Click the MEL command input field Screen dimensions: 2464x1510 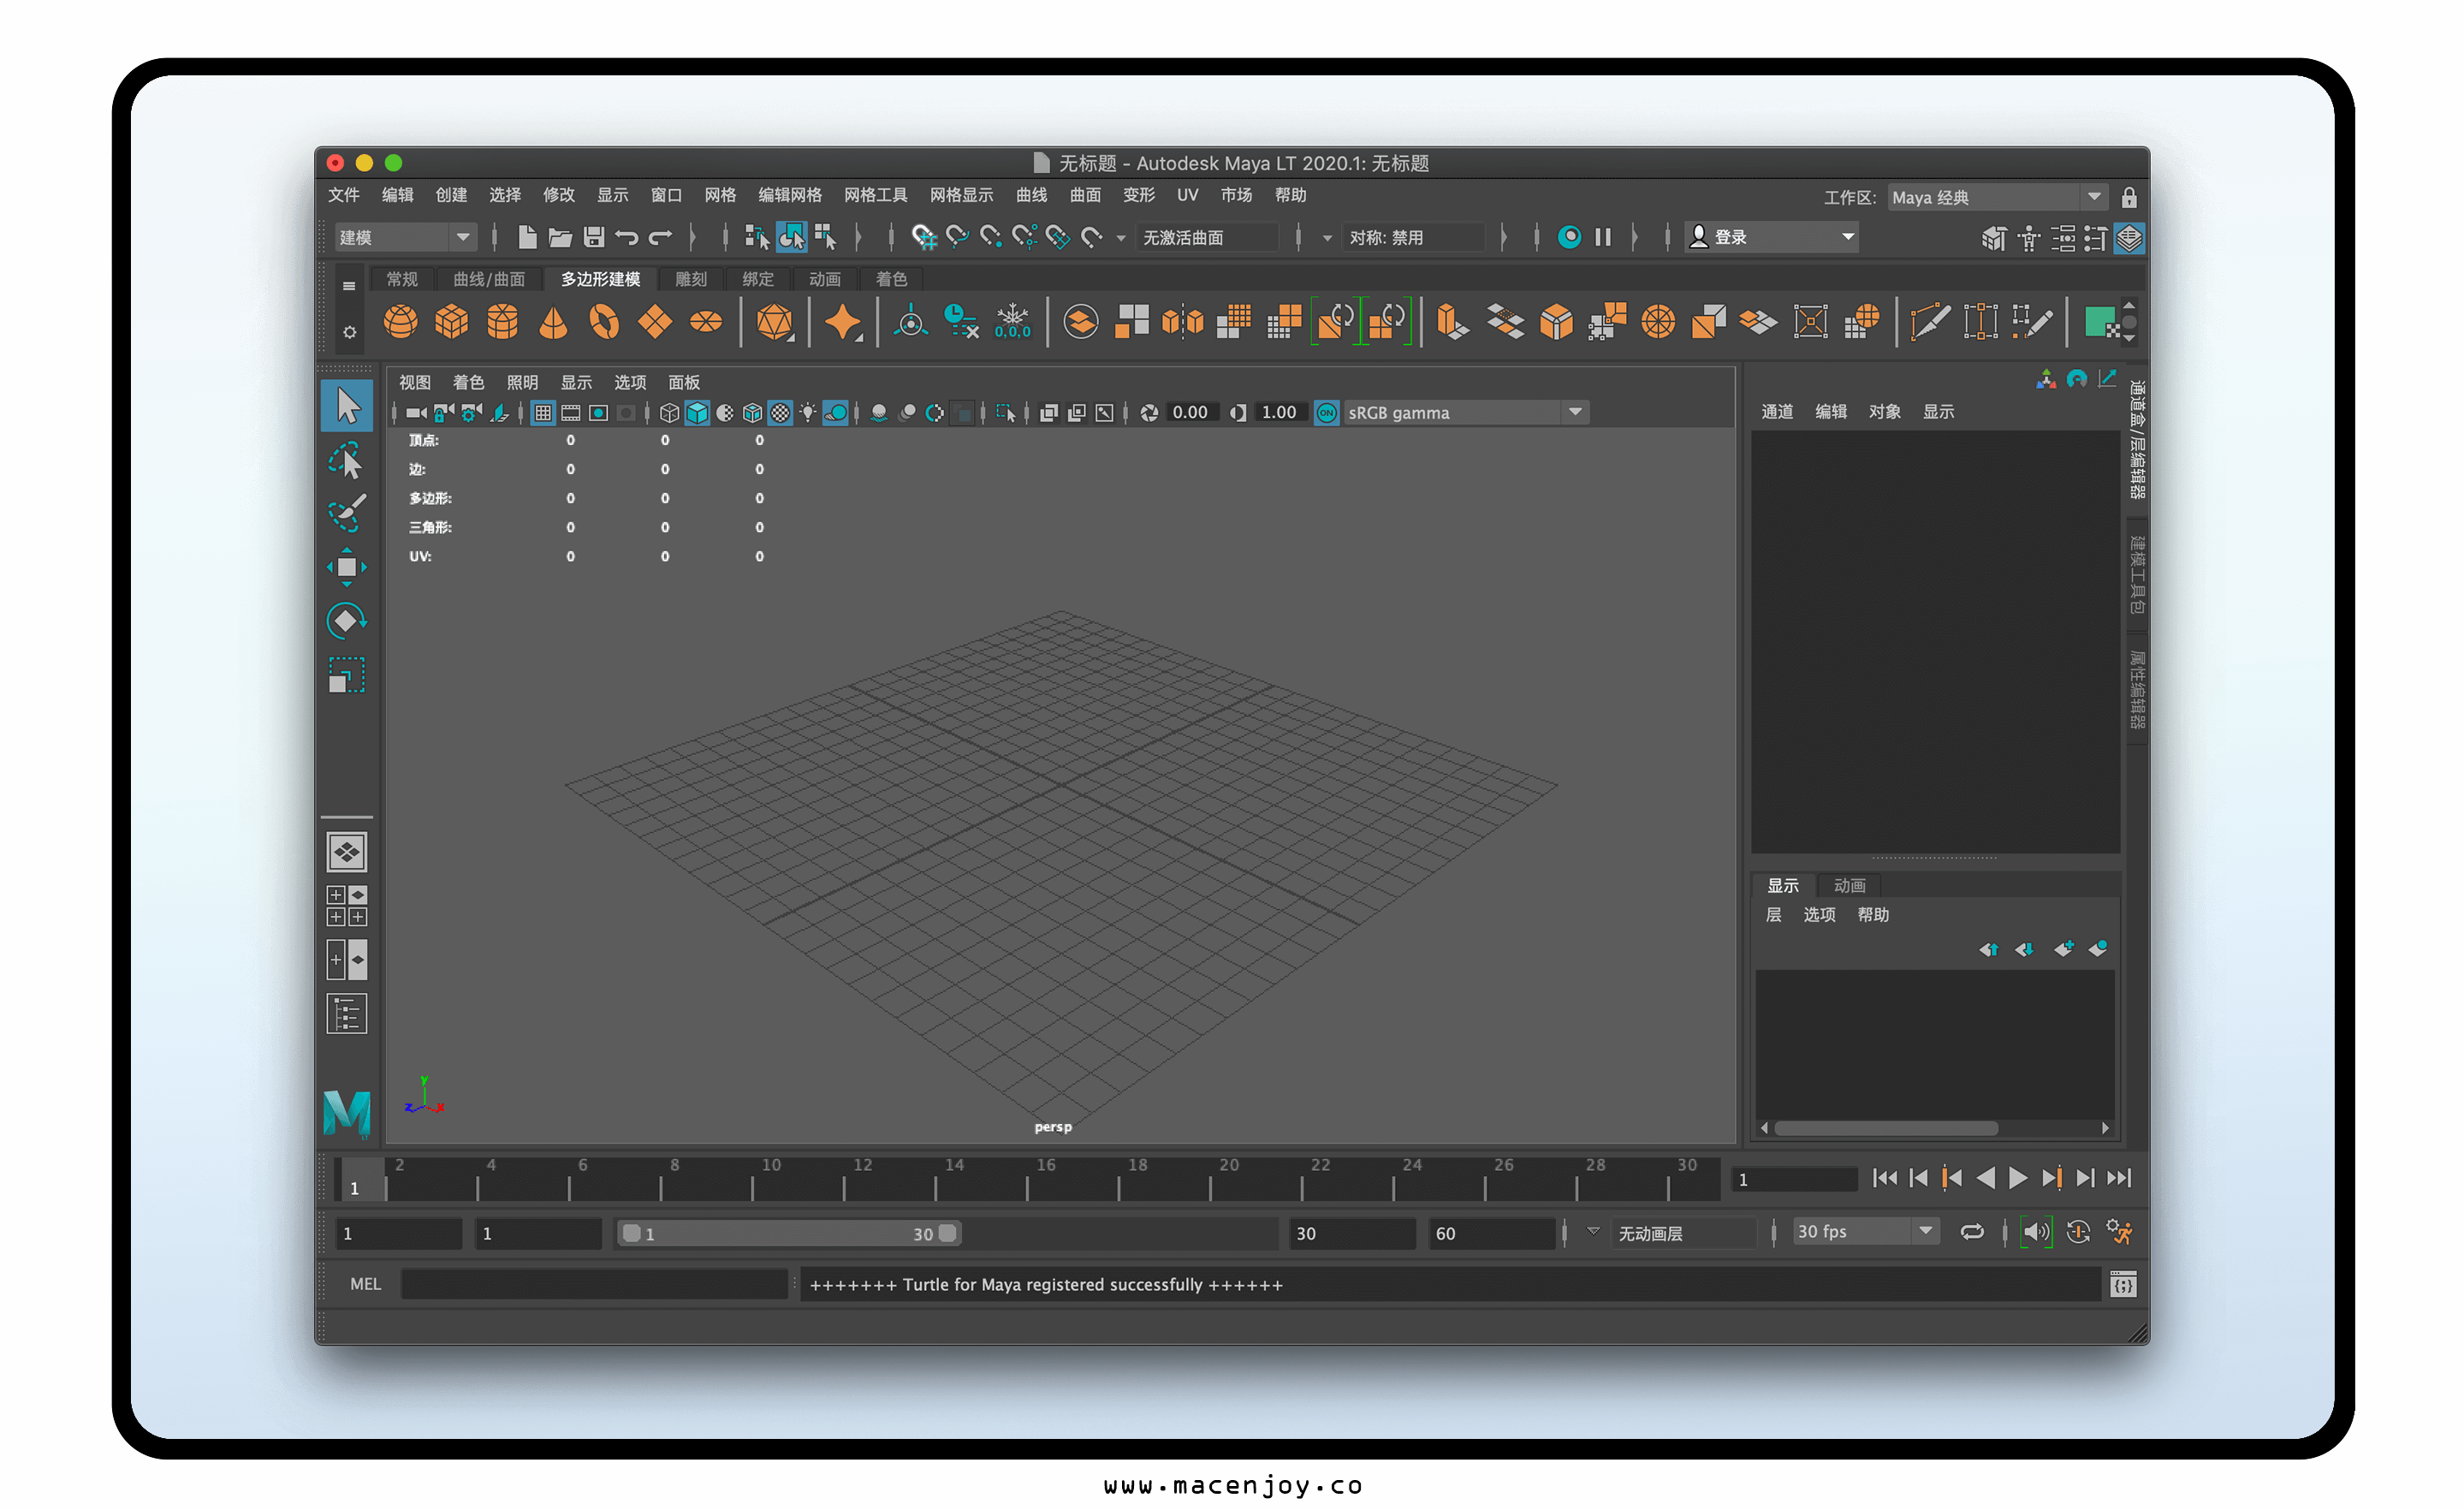point(594,1284)
